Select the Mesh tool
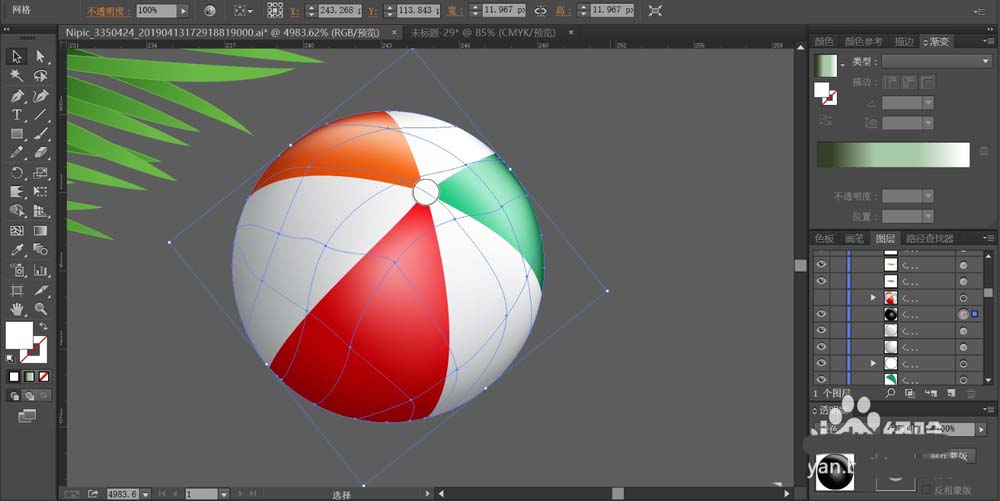Screen dimensions: 1000x501 (17, 231)
